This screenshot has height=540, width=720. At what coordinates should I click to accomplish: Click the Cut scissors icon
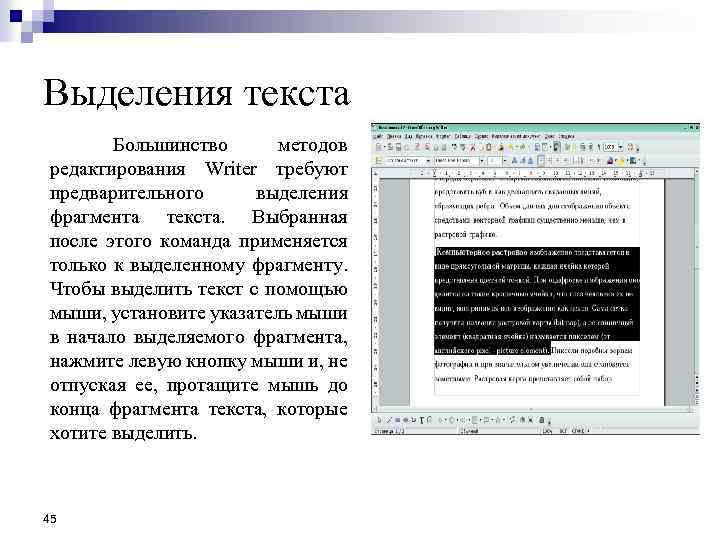point(472,147)
